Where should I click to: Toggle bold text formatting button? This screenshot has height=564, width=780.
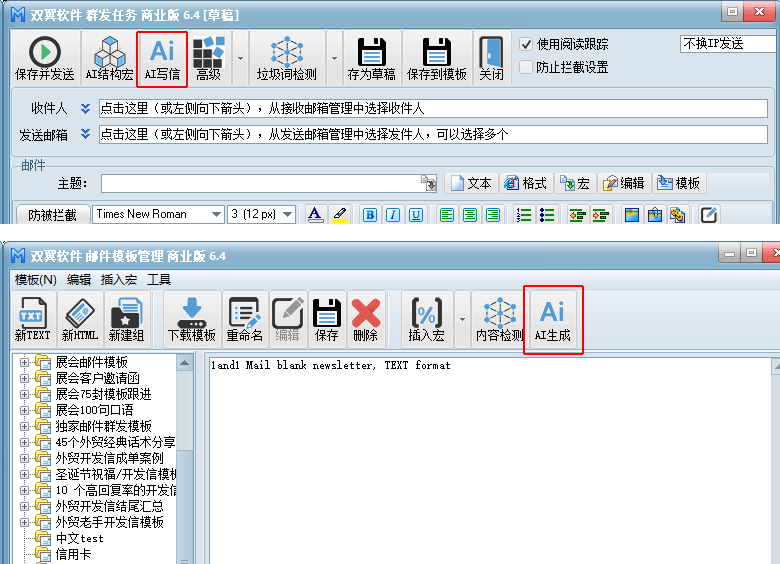coord(369,214)
